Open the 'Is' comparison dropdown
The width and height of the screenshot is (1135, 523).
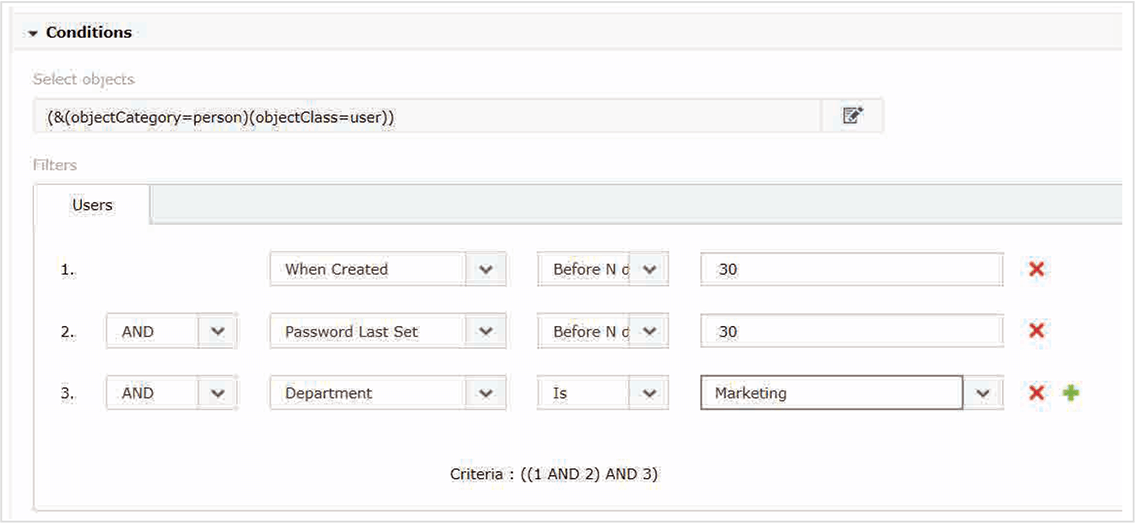click(x=649, y=393)
